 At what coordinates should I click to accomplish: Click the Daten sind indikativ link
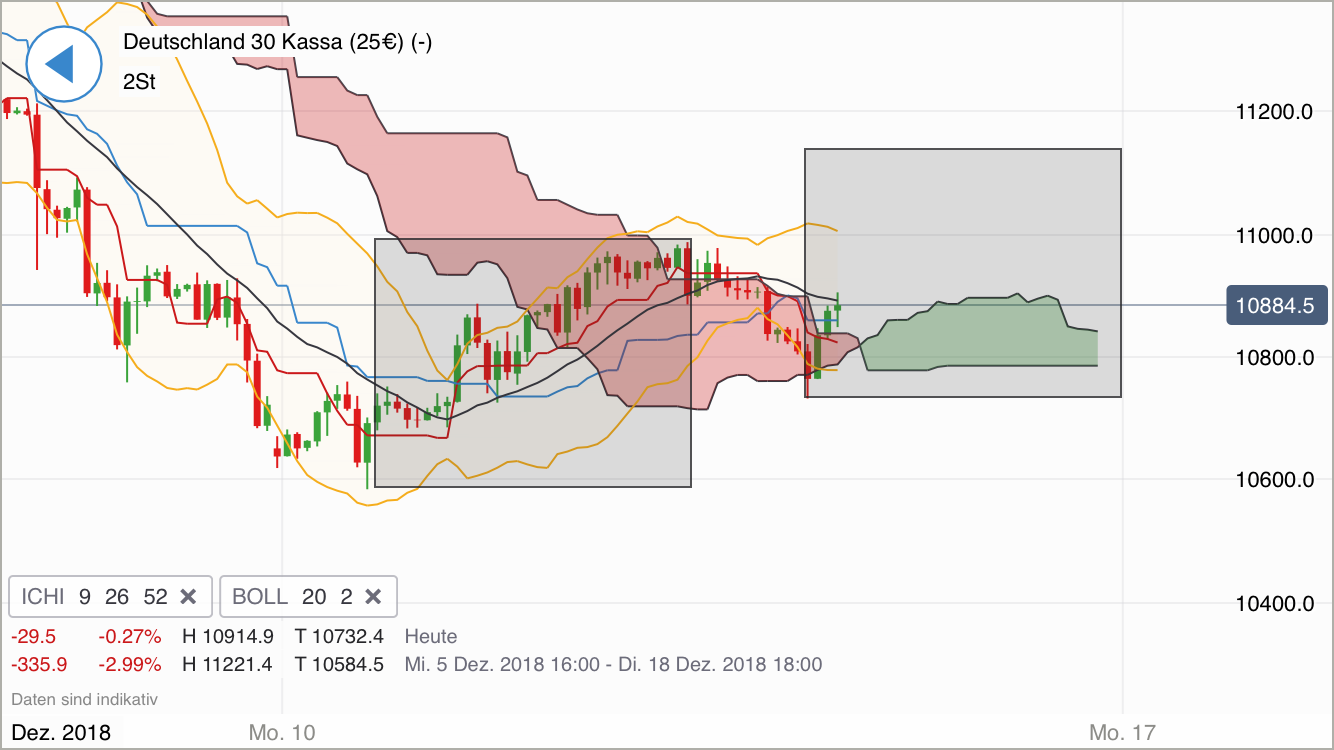(83, 699)
